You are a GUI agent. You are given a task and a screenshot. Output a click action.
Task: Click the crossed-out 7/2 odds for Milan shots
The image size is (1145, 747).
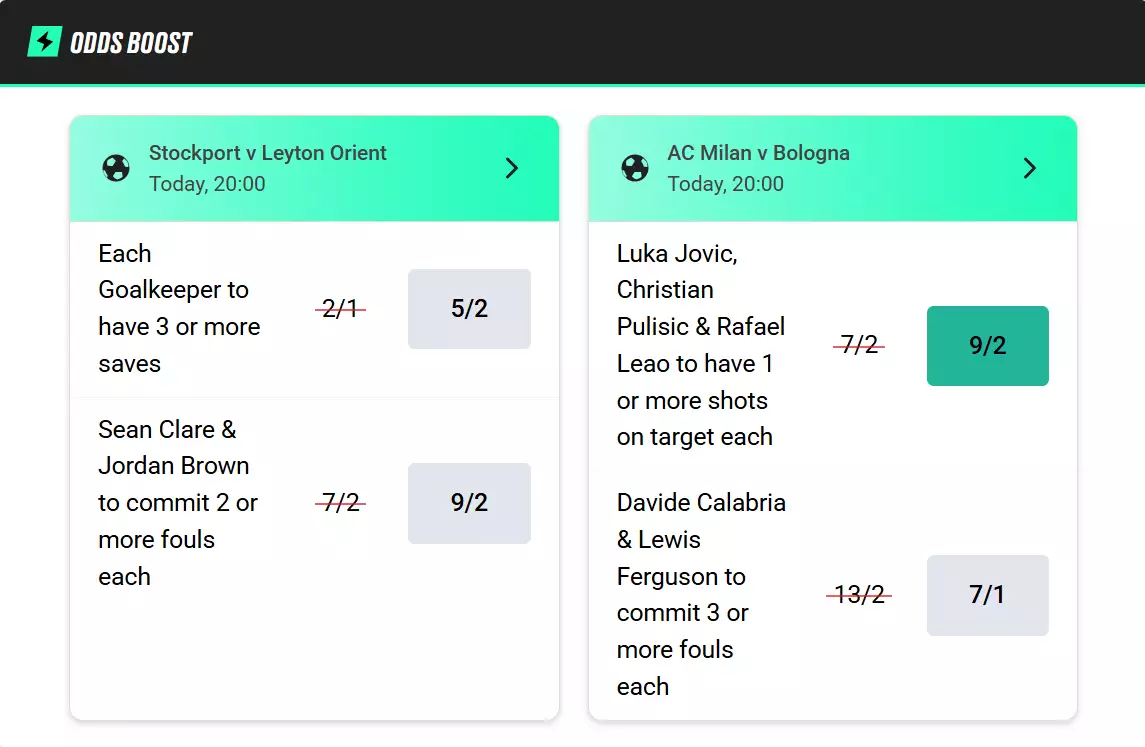click(859, 346)
